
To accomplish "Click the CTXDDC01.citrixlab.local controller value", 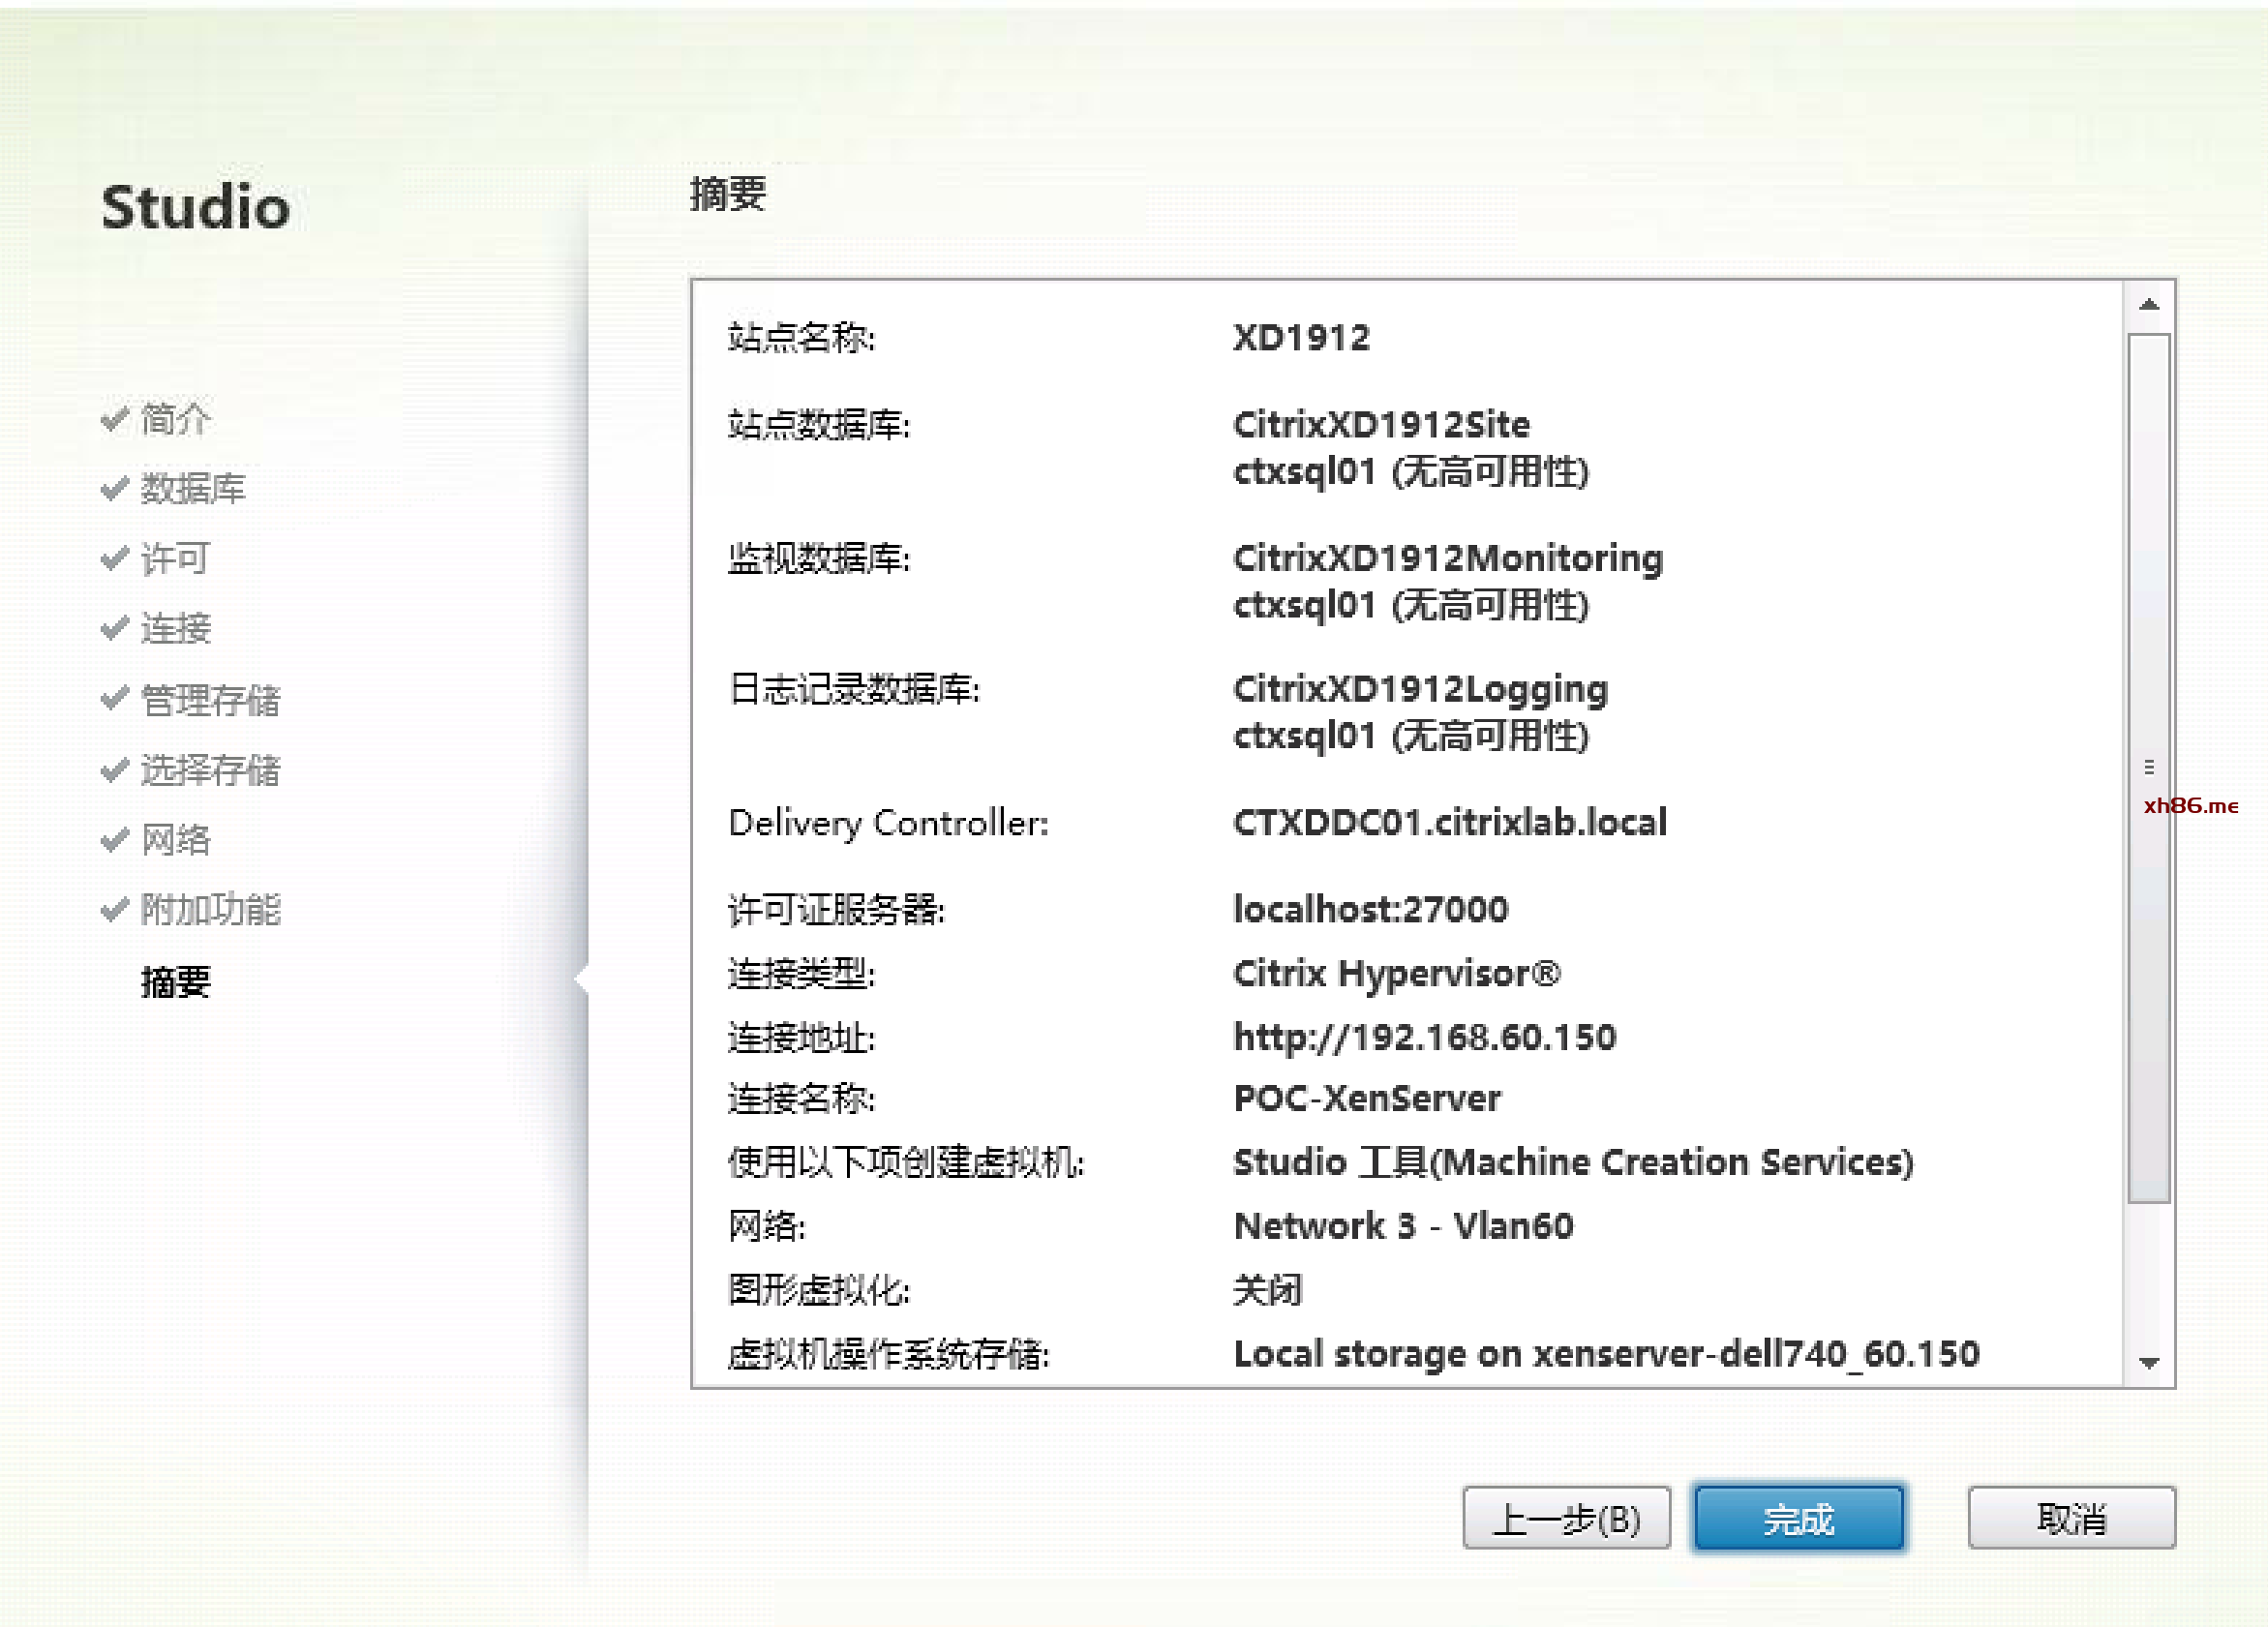I will pos(1449,822).
